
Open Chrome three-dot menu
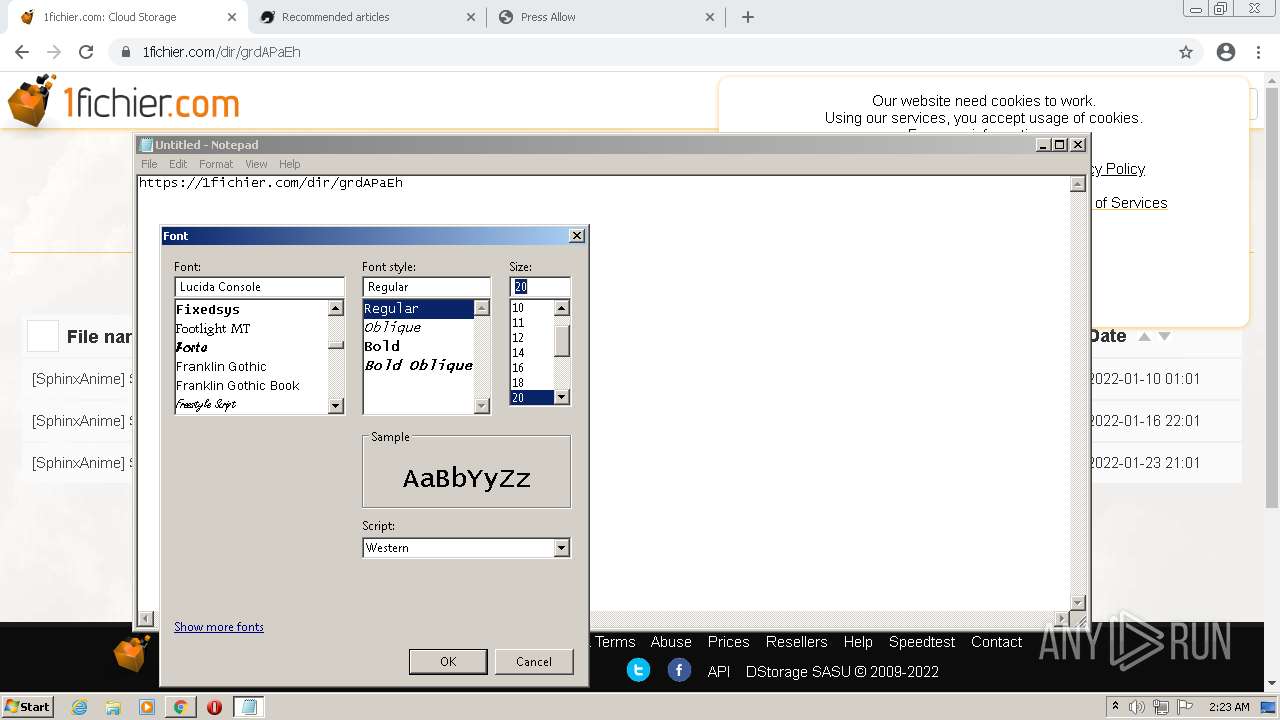[1258, 52]
